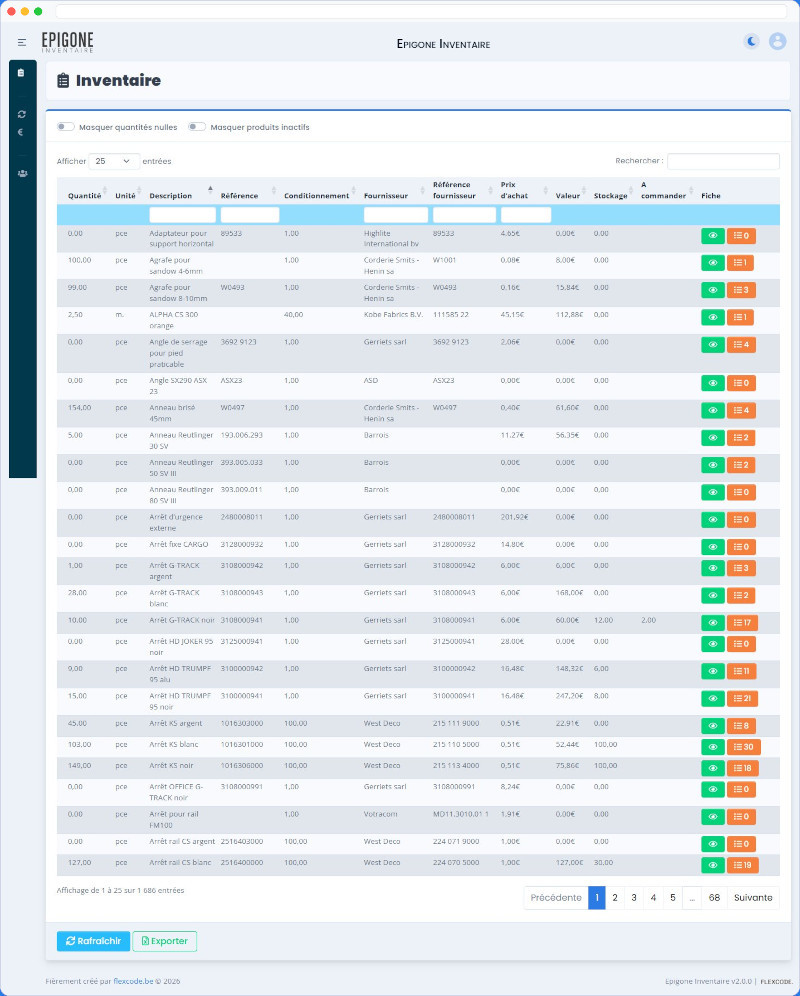Sort table by Description column header

171,196
